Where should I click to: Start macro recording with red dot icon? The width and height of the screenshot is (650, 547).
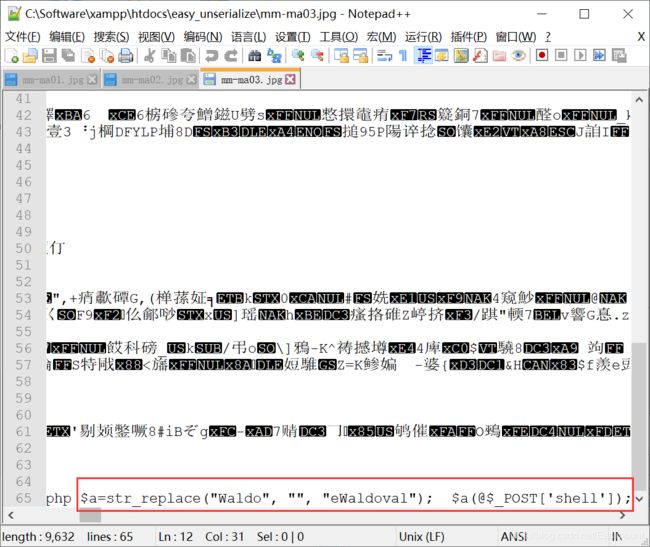[542, 56]
